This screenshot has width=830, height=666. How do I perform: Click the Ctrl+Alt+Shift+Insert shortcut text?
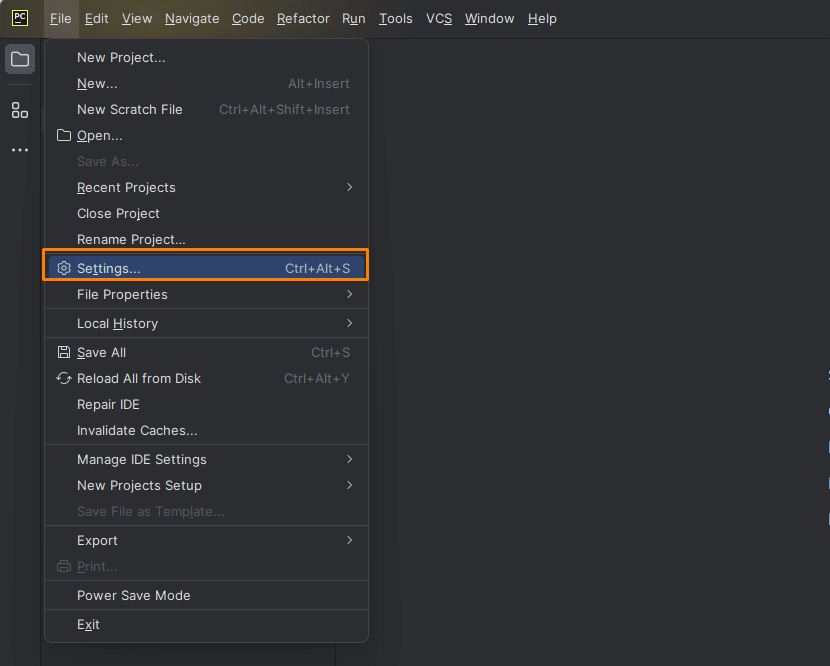coord(284,109)
